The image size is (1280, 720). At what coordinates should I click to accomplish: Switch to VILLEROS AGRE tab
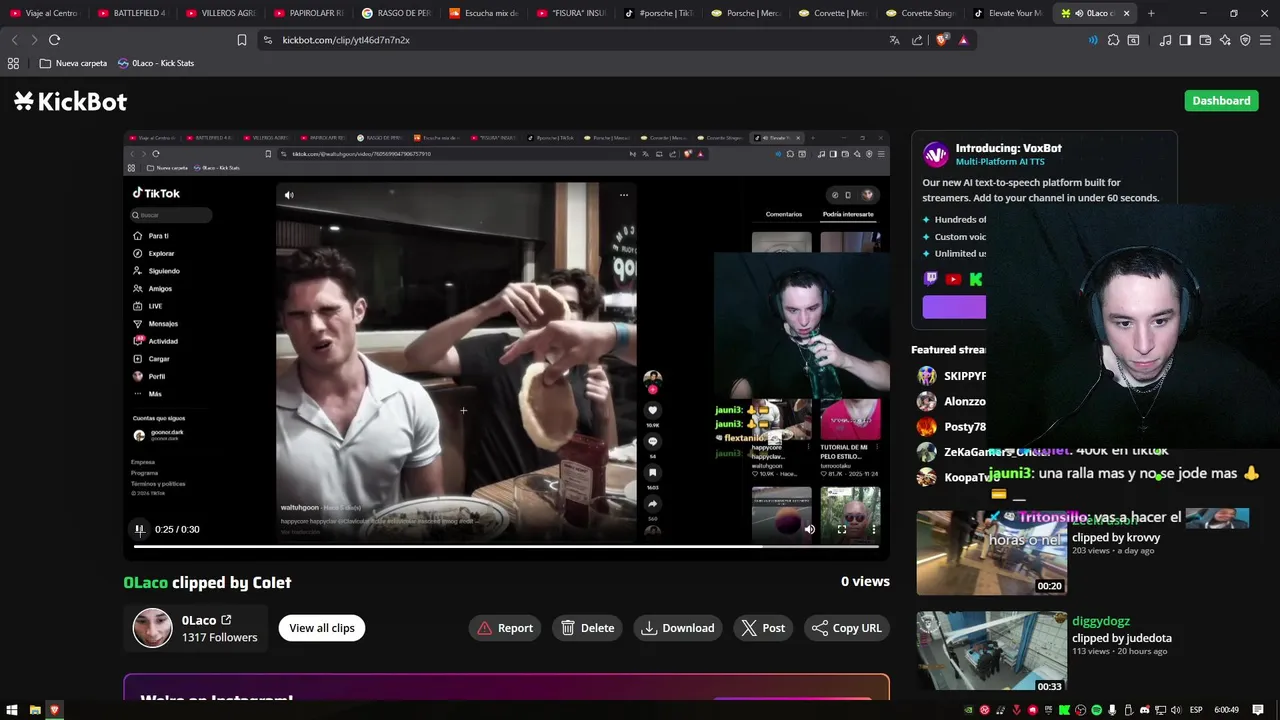(x=219, y=13)
